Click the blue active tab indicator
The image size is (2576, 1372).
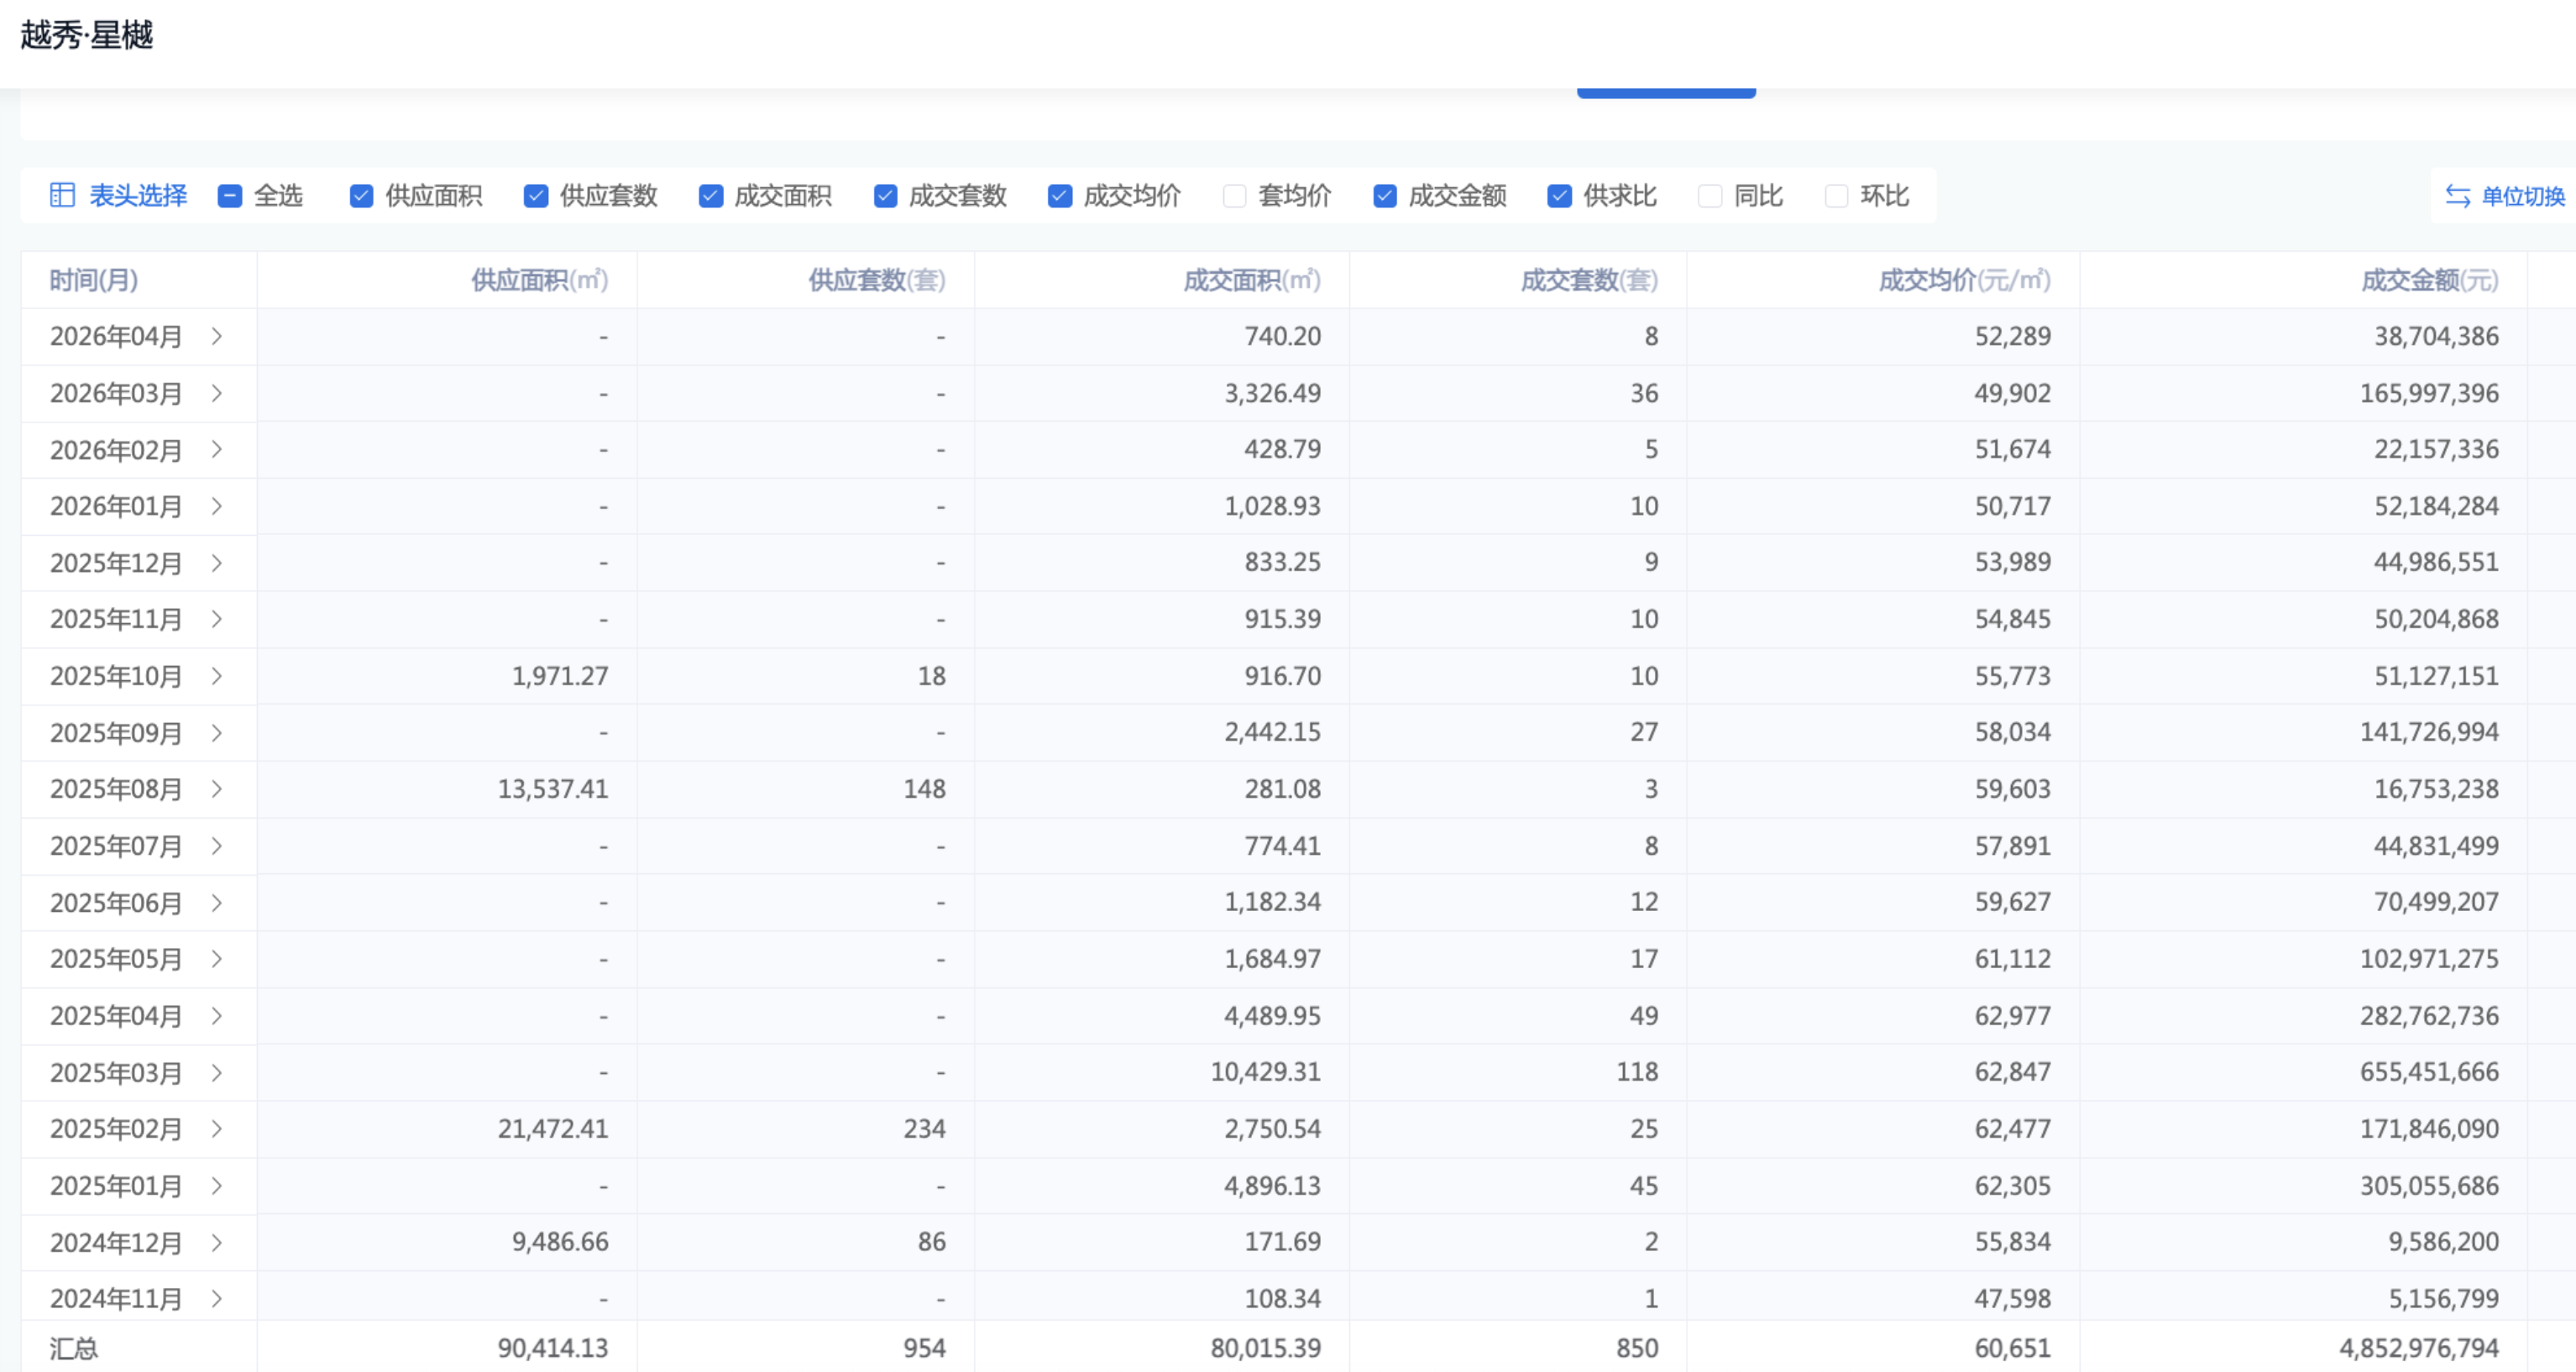point(1666,93)
